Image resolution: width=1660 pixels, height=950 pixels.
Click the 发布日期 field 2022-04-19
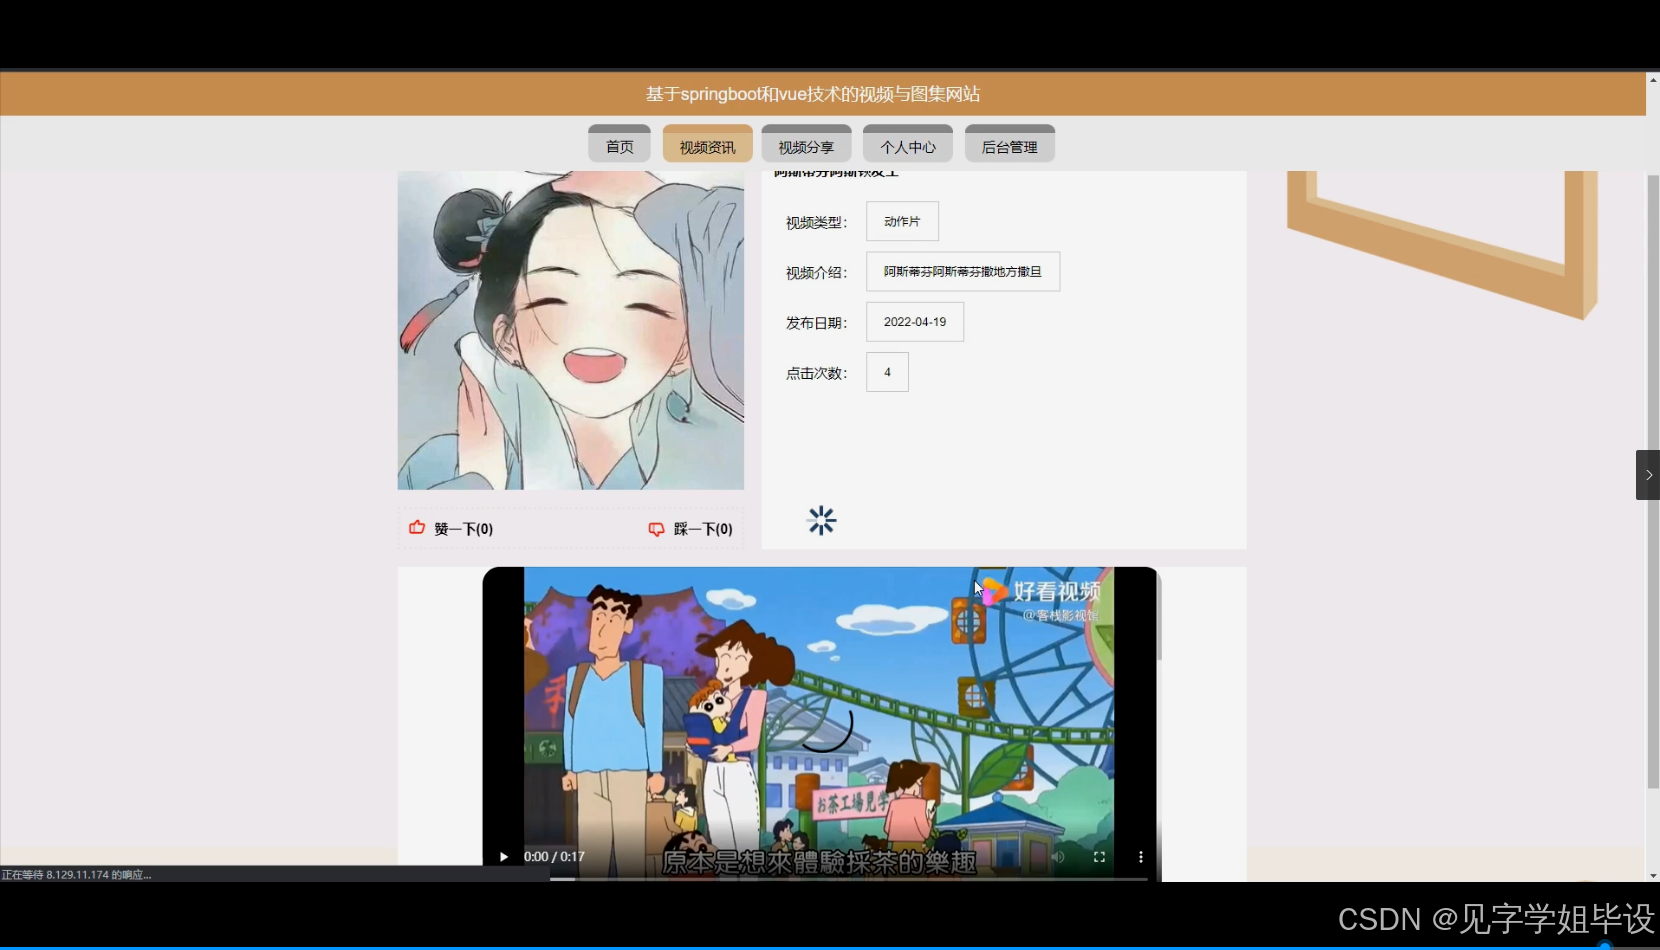coord(915,322)
